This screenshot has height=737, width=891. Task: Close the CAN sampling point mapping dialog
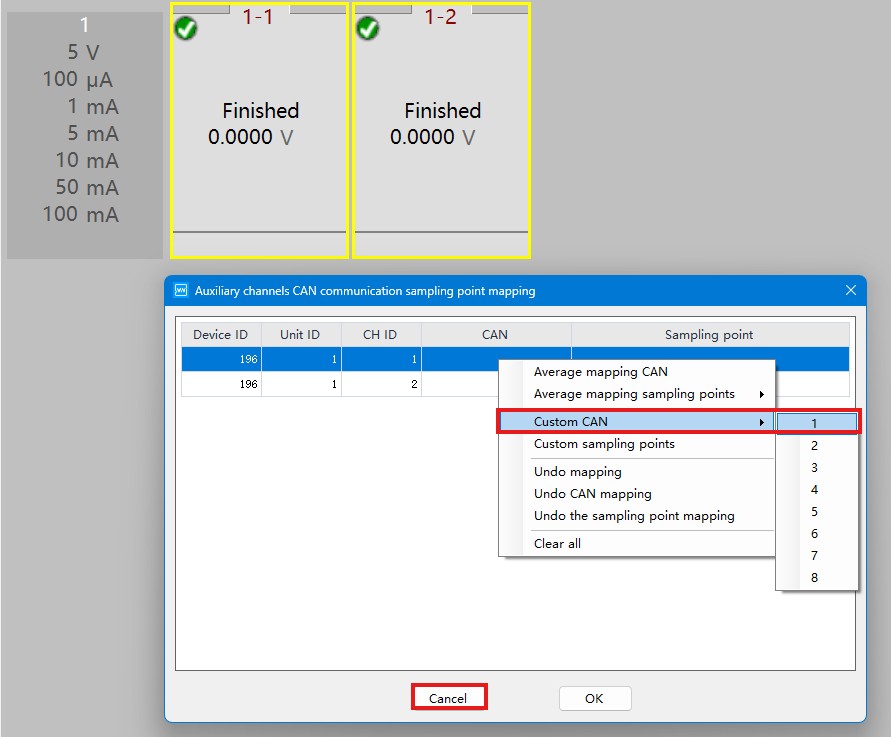[x=850, y=291]
